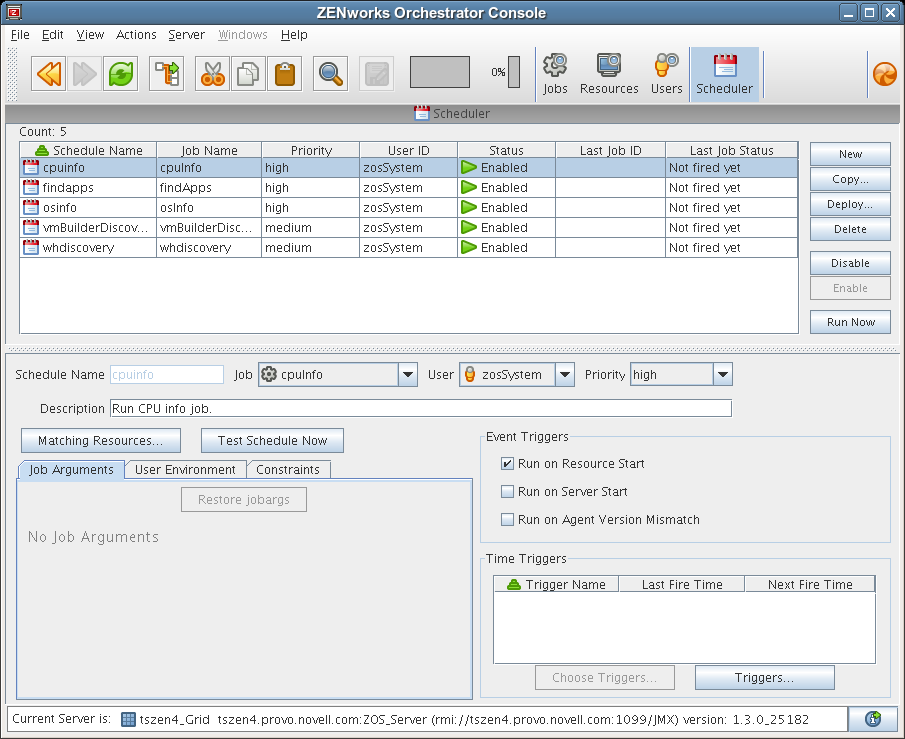Viewport: 905px width, 739px height.
Task: Click the Back double-arrow toolbar icon
Action: coord(48,74)
